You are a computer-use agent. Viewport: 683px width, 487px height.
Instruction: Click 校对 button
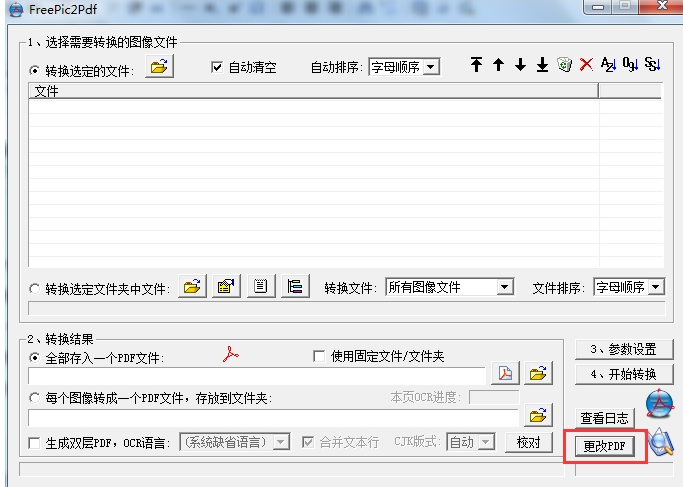[529, 442]
